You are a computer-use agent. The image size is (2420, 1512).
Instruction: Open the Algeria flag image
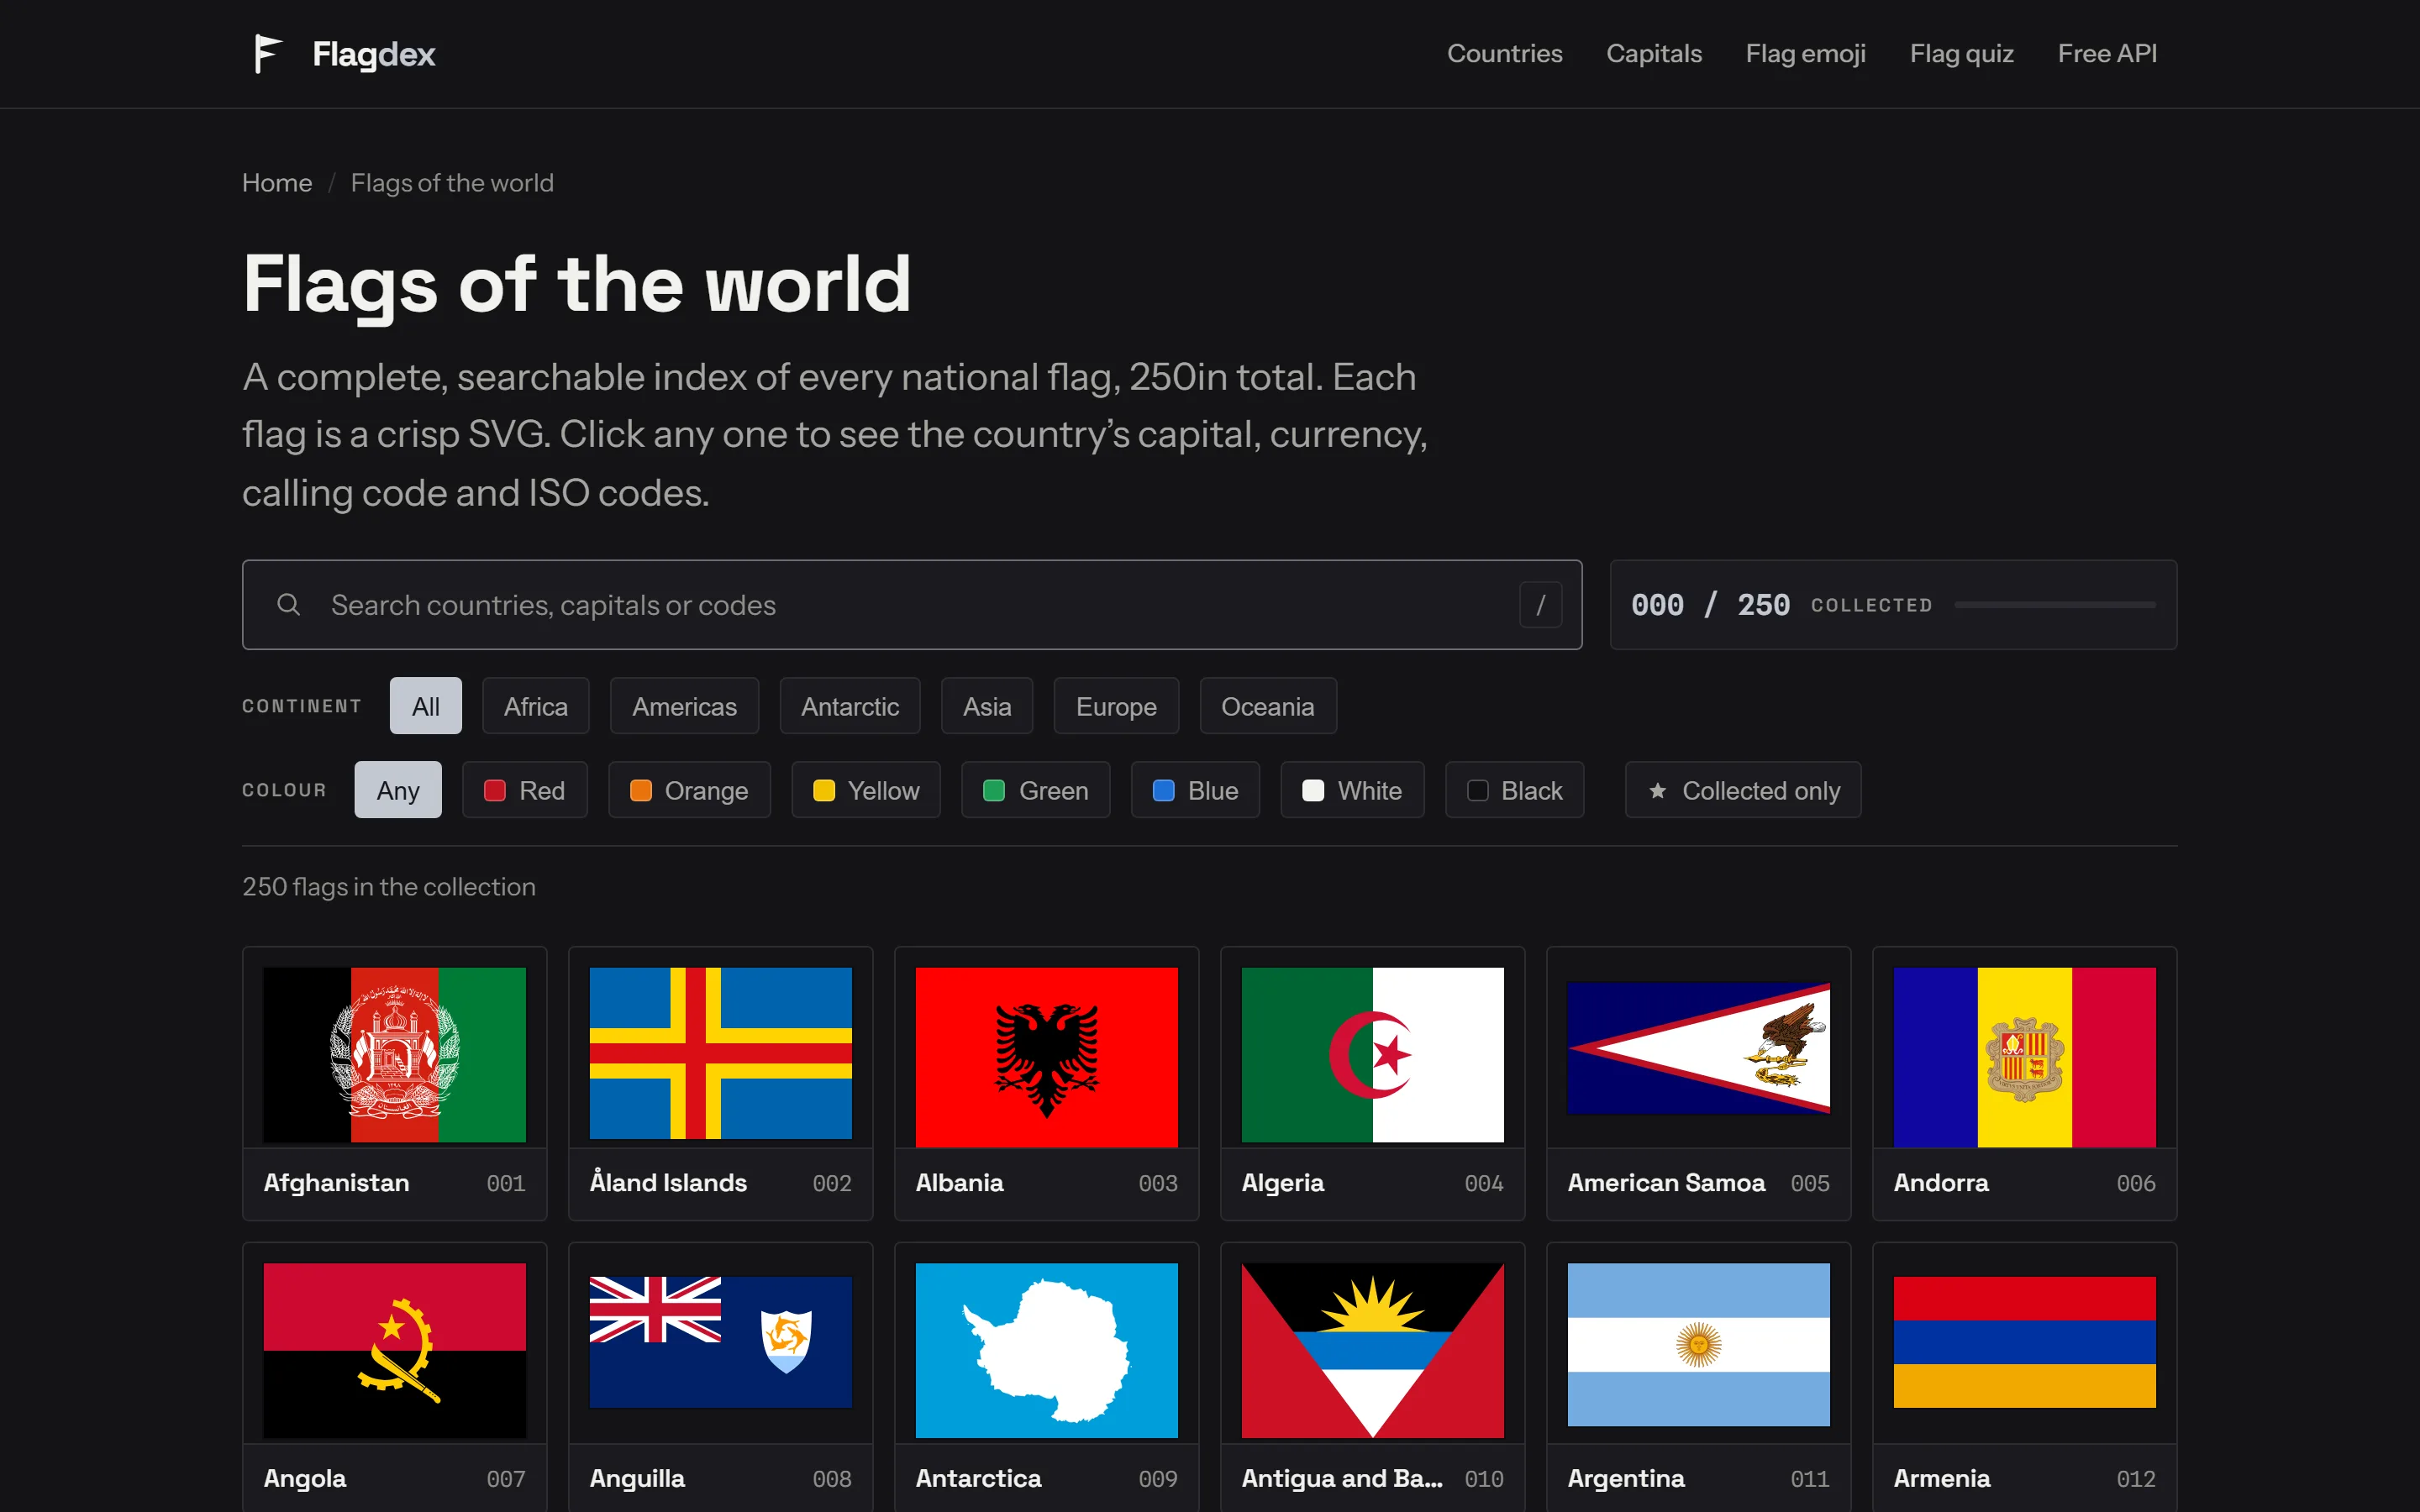point(1372,1055)
